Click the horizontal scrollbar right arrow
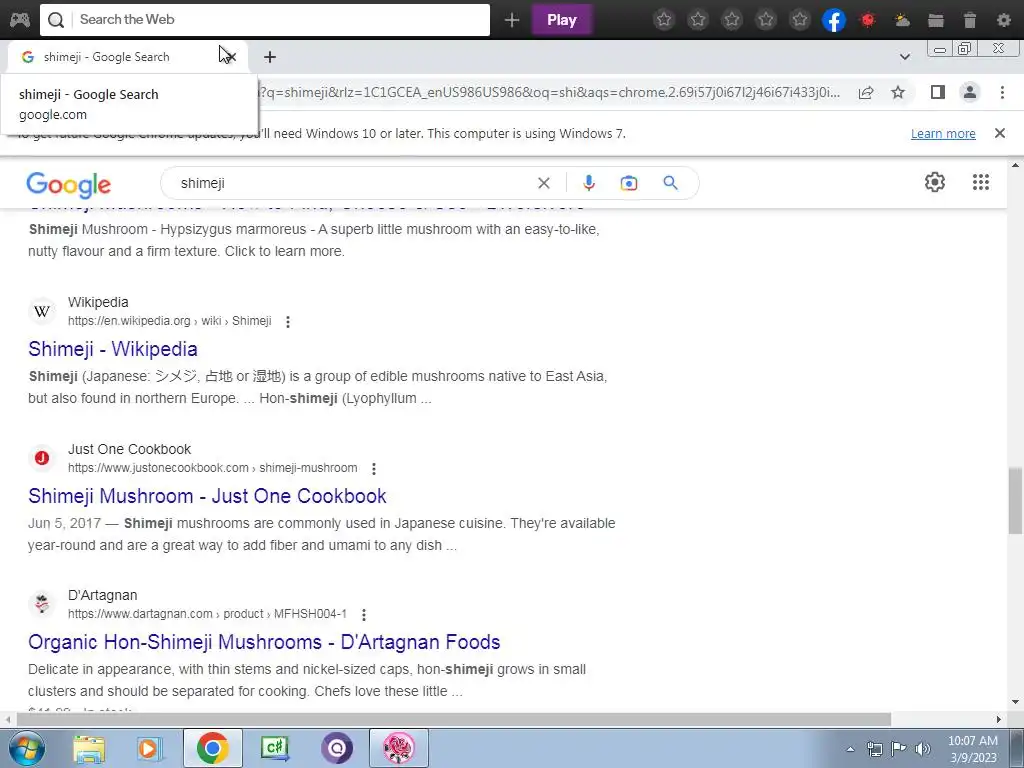Image resolution: width=1024 pixels, height=768 pixels. pos(999,719)
